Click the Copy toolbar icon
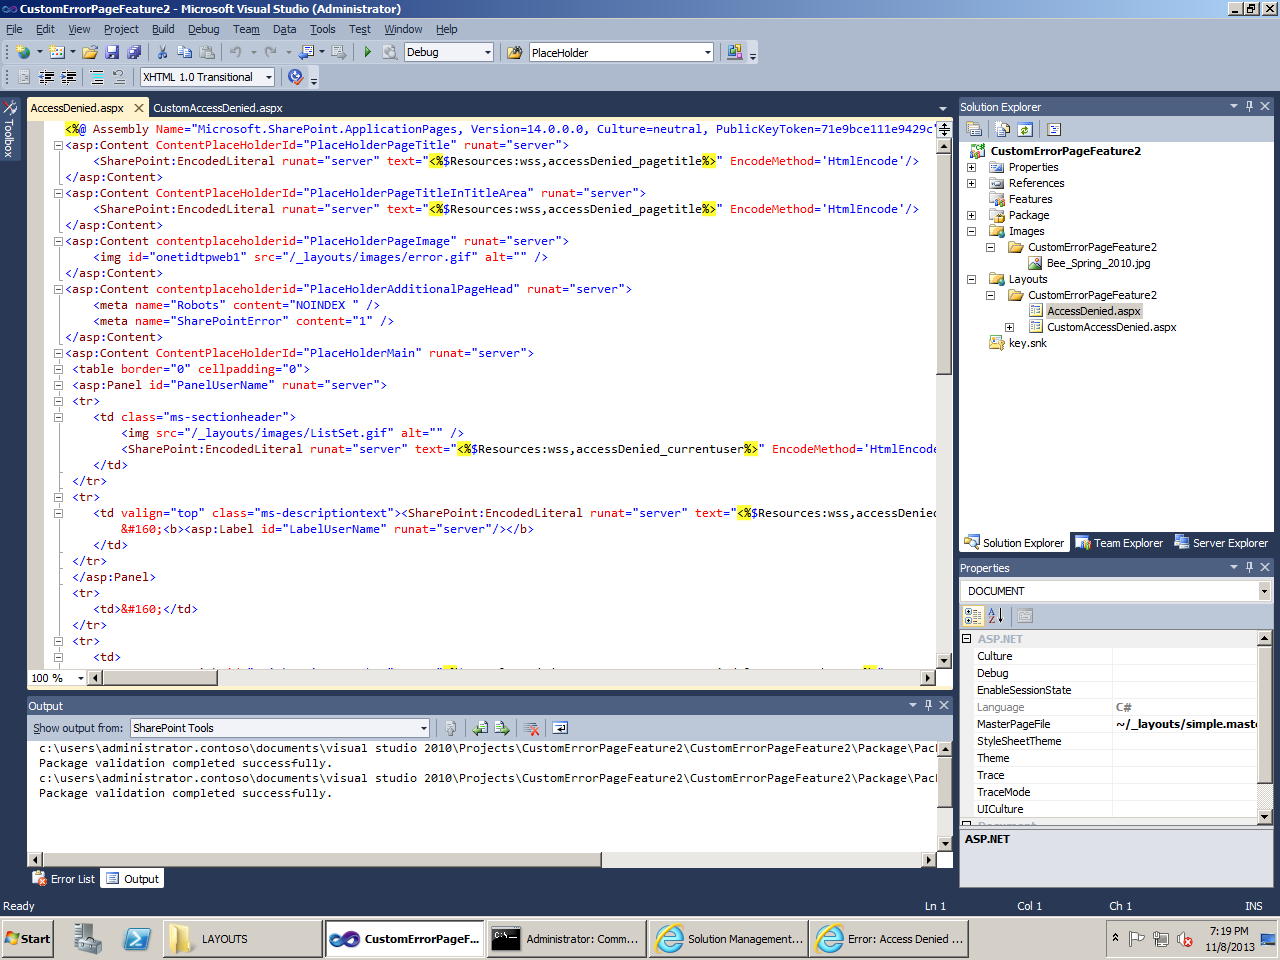The height and width of the screenshot is (960, 1280). [184, 52]
